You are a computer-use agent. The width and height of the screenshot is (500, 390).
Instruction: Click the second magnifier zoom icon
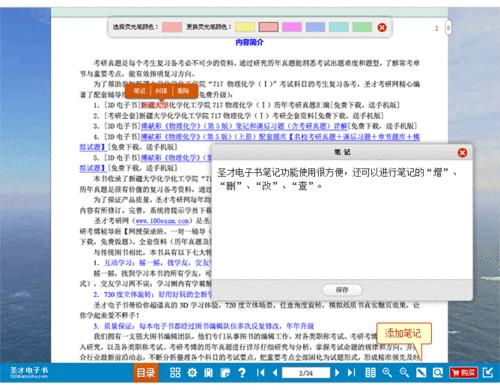[404, 373]
